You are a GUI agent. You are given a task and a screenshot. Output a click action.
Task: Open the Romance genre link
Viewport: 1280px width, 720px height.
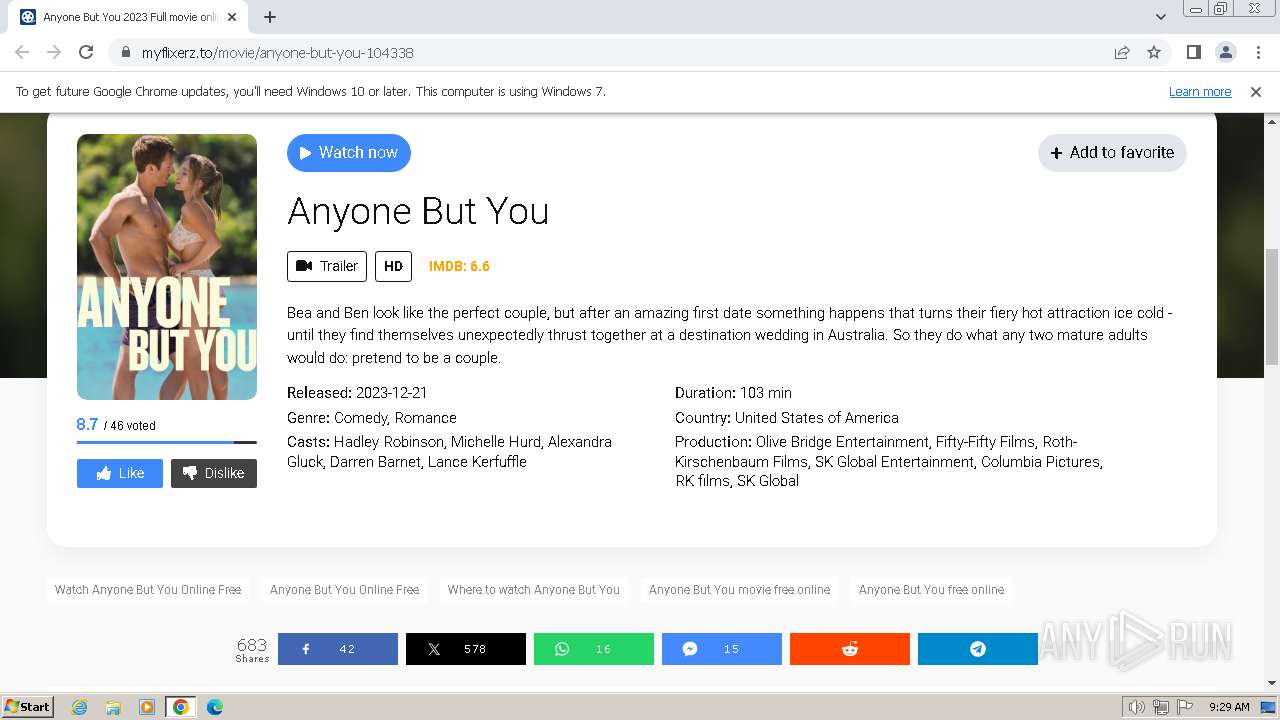point(426,417)
